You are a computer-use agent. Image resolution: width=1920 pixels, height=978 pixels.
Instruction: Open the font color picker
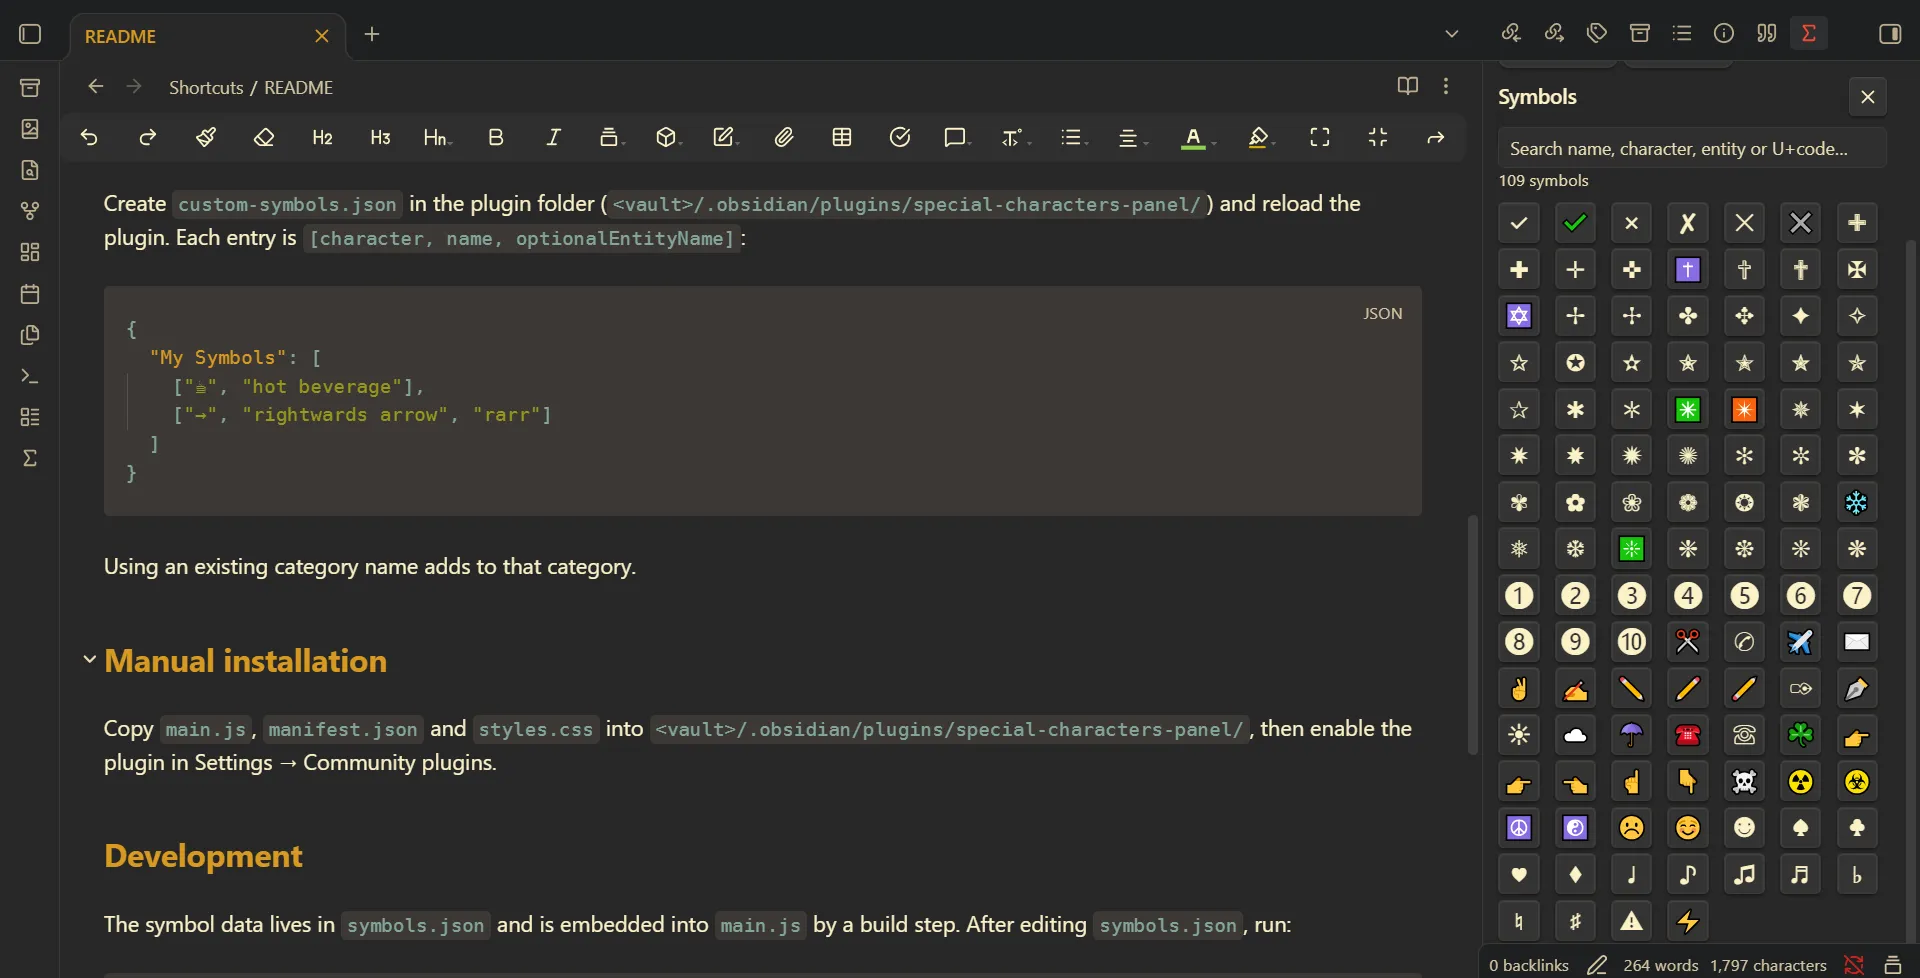[1196, 138]
